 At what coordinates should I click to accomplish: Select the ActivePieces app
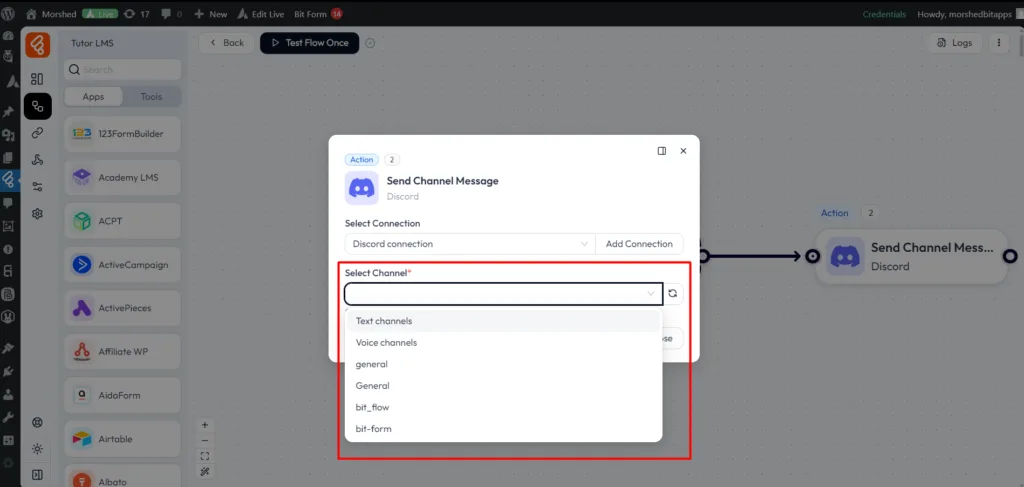(x=123, y=308)
